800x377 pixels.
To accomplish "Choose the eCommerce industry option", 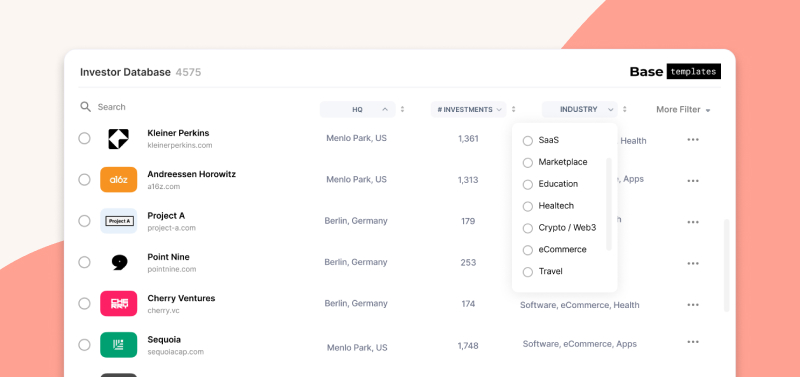I will click(x=555, y=250).
